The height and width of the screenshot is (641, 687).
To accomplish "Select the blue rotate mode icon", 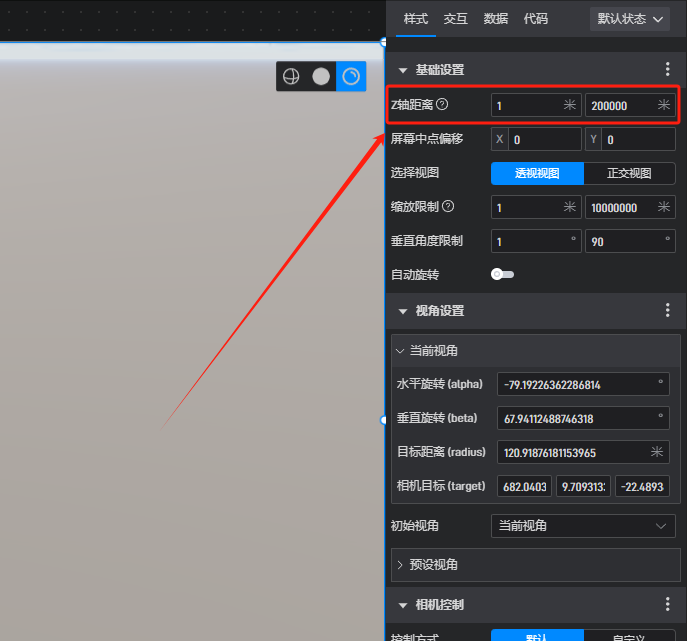I will point(351,76).
